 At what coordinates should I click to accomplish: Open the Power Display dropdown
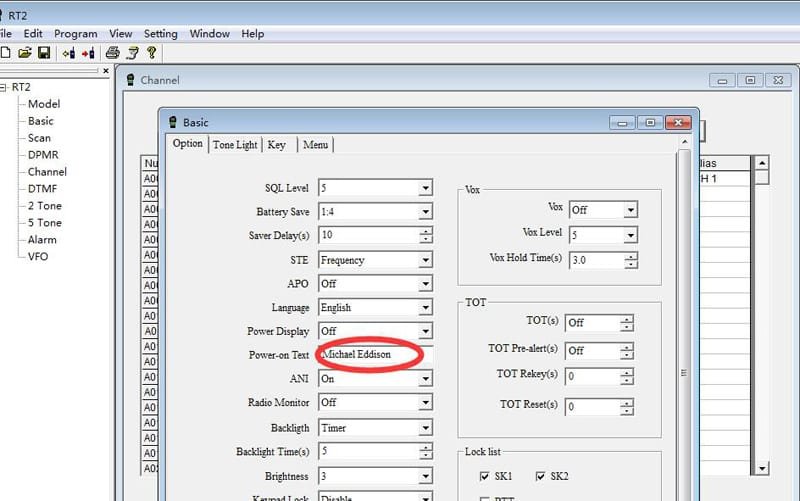pyautogui.click(x=426, y=331)
